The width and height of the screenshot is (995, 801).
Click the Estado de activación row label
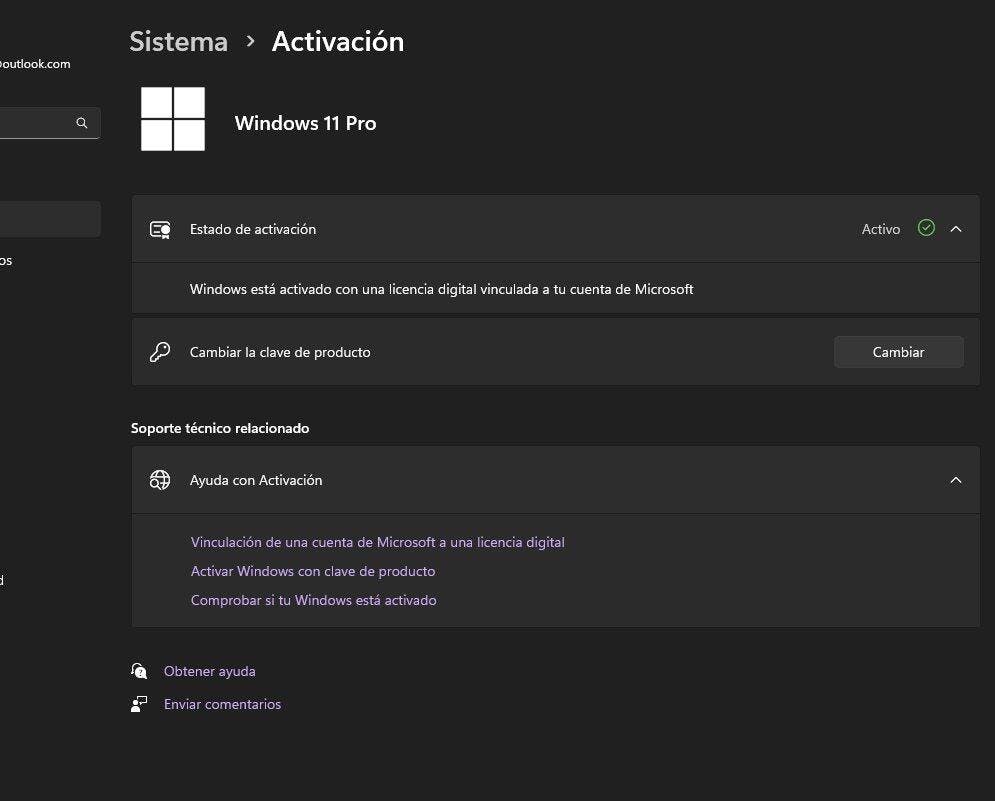(253, 229)
